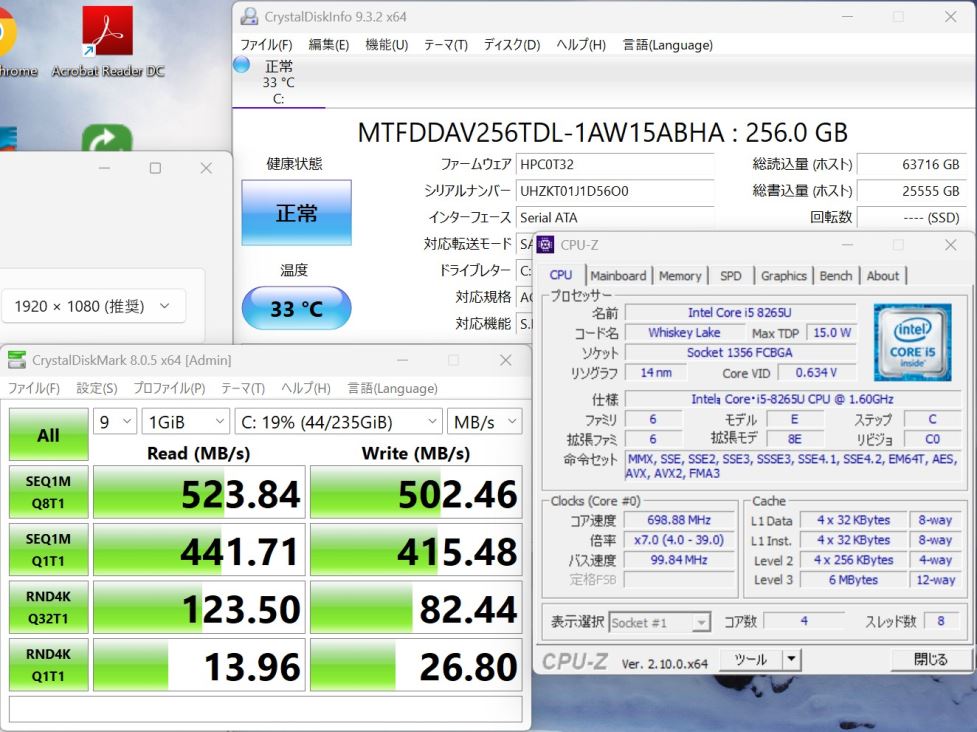Viewport: 977px width, 732px height.
Task: Open プロファイル(P) menu in CrystalDiskMark
Action: (x=169, y=388)
